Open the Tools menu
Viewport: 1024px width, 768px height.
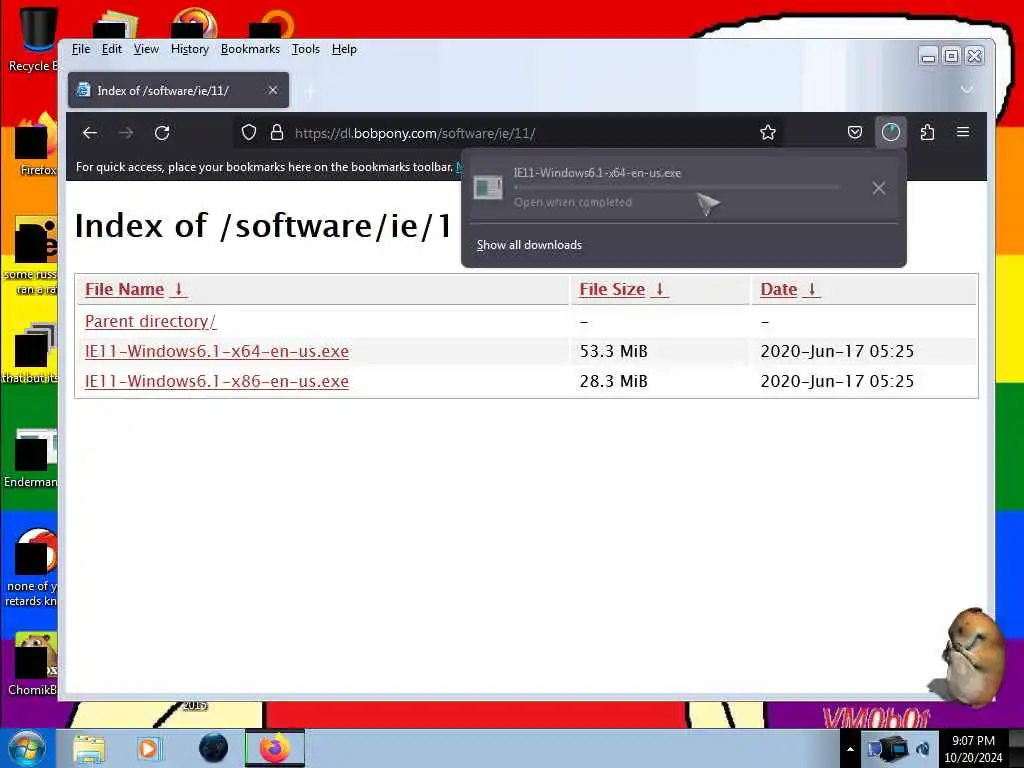click(306, 49)
